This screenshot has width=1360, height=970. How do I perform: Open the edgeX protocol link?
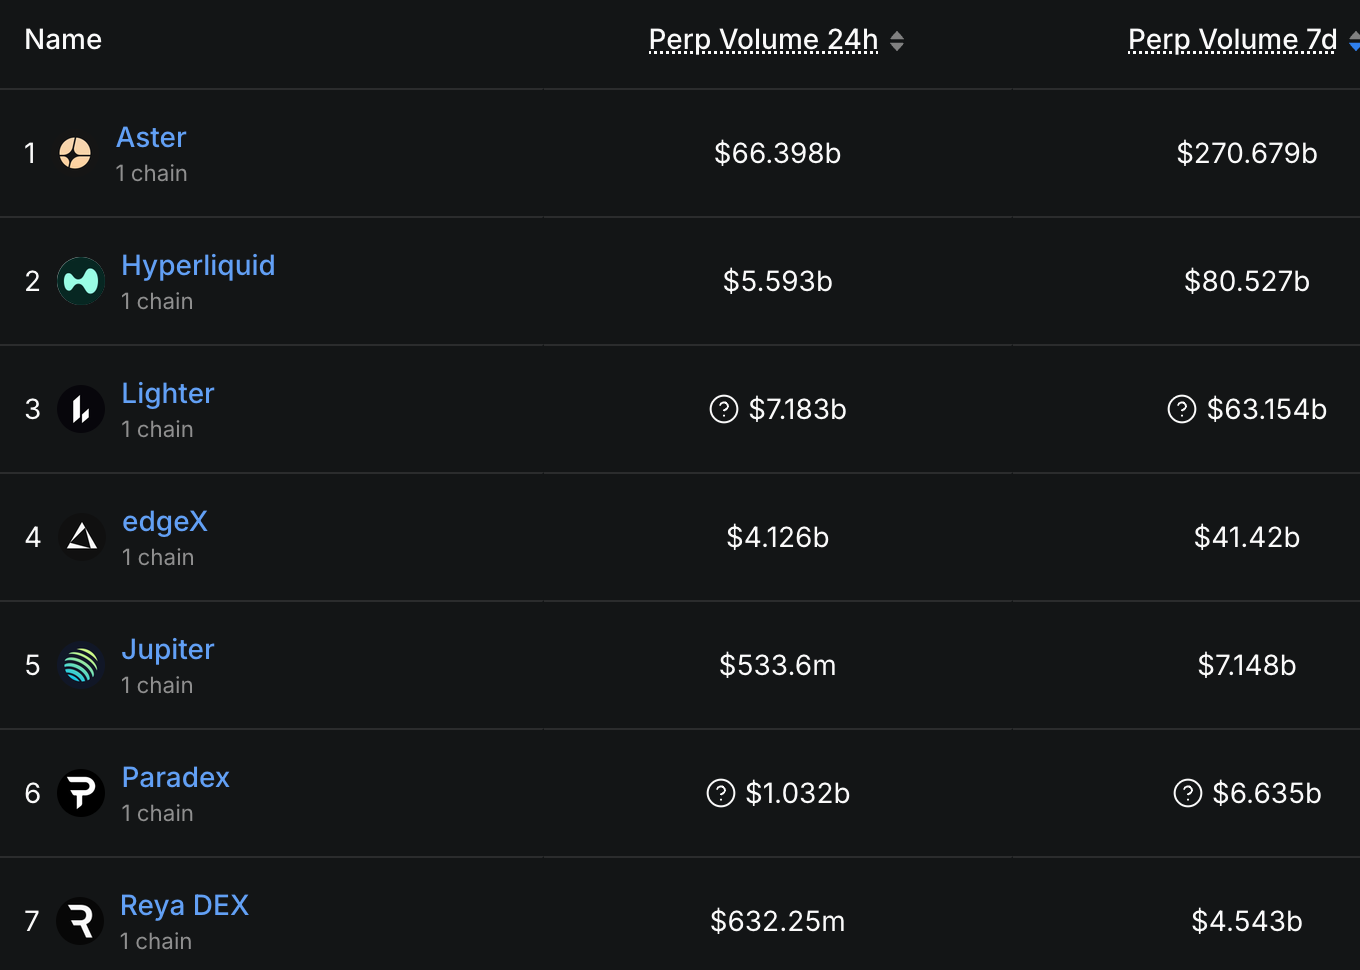tap(165, 521)
